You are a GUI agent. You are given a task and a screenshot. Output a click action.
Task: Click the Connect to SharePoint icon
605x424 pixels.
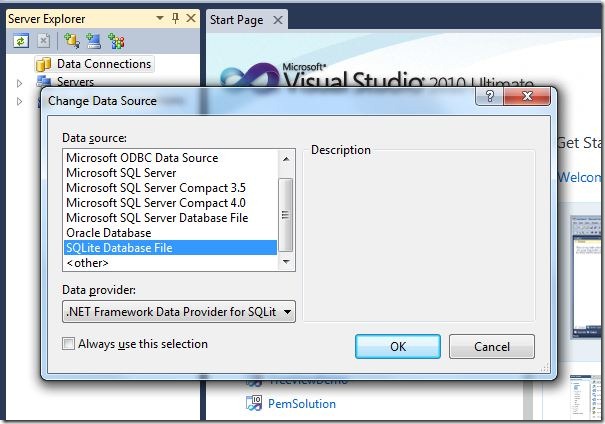(116, 41)
